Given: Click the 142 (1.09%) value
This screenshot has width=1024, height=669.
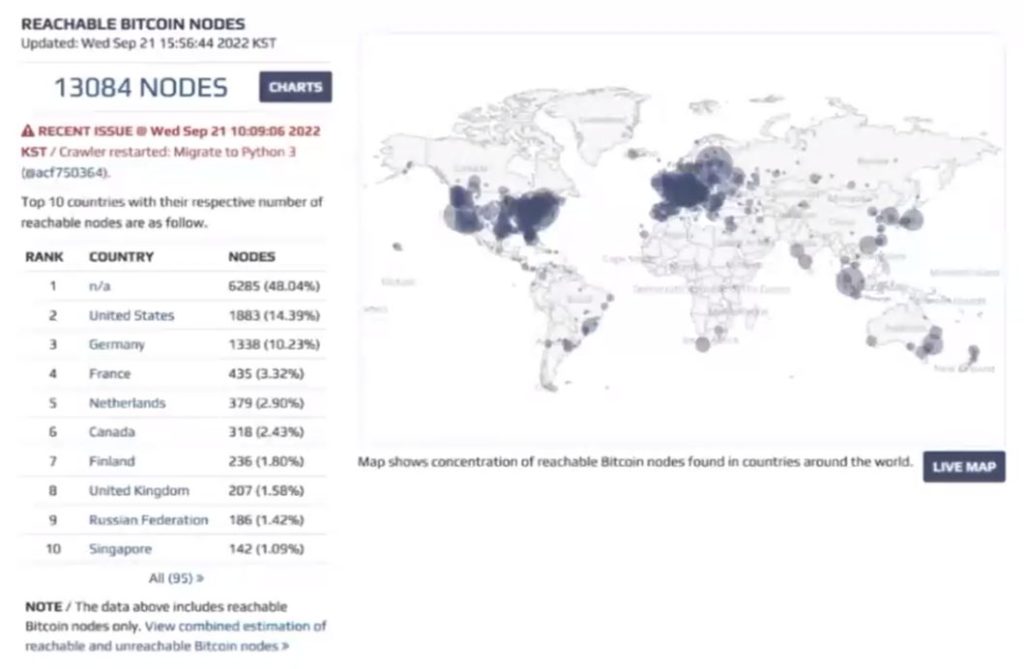Looking at the screenshot, I should [266, 549].
